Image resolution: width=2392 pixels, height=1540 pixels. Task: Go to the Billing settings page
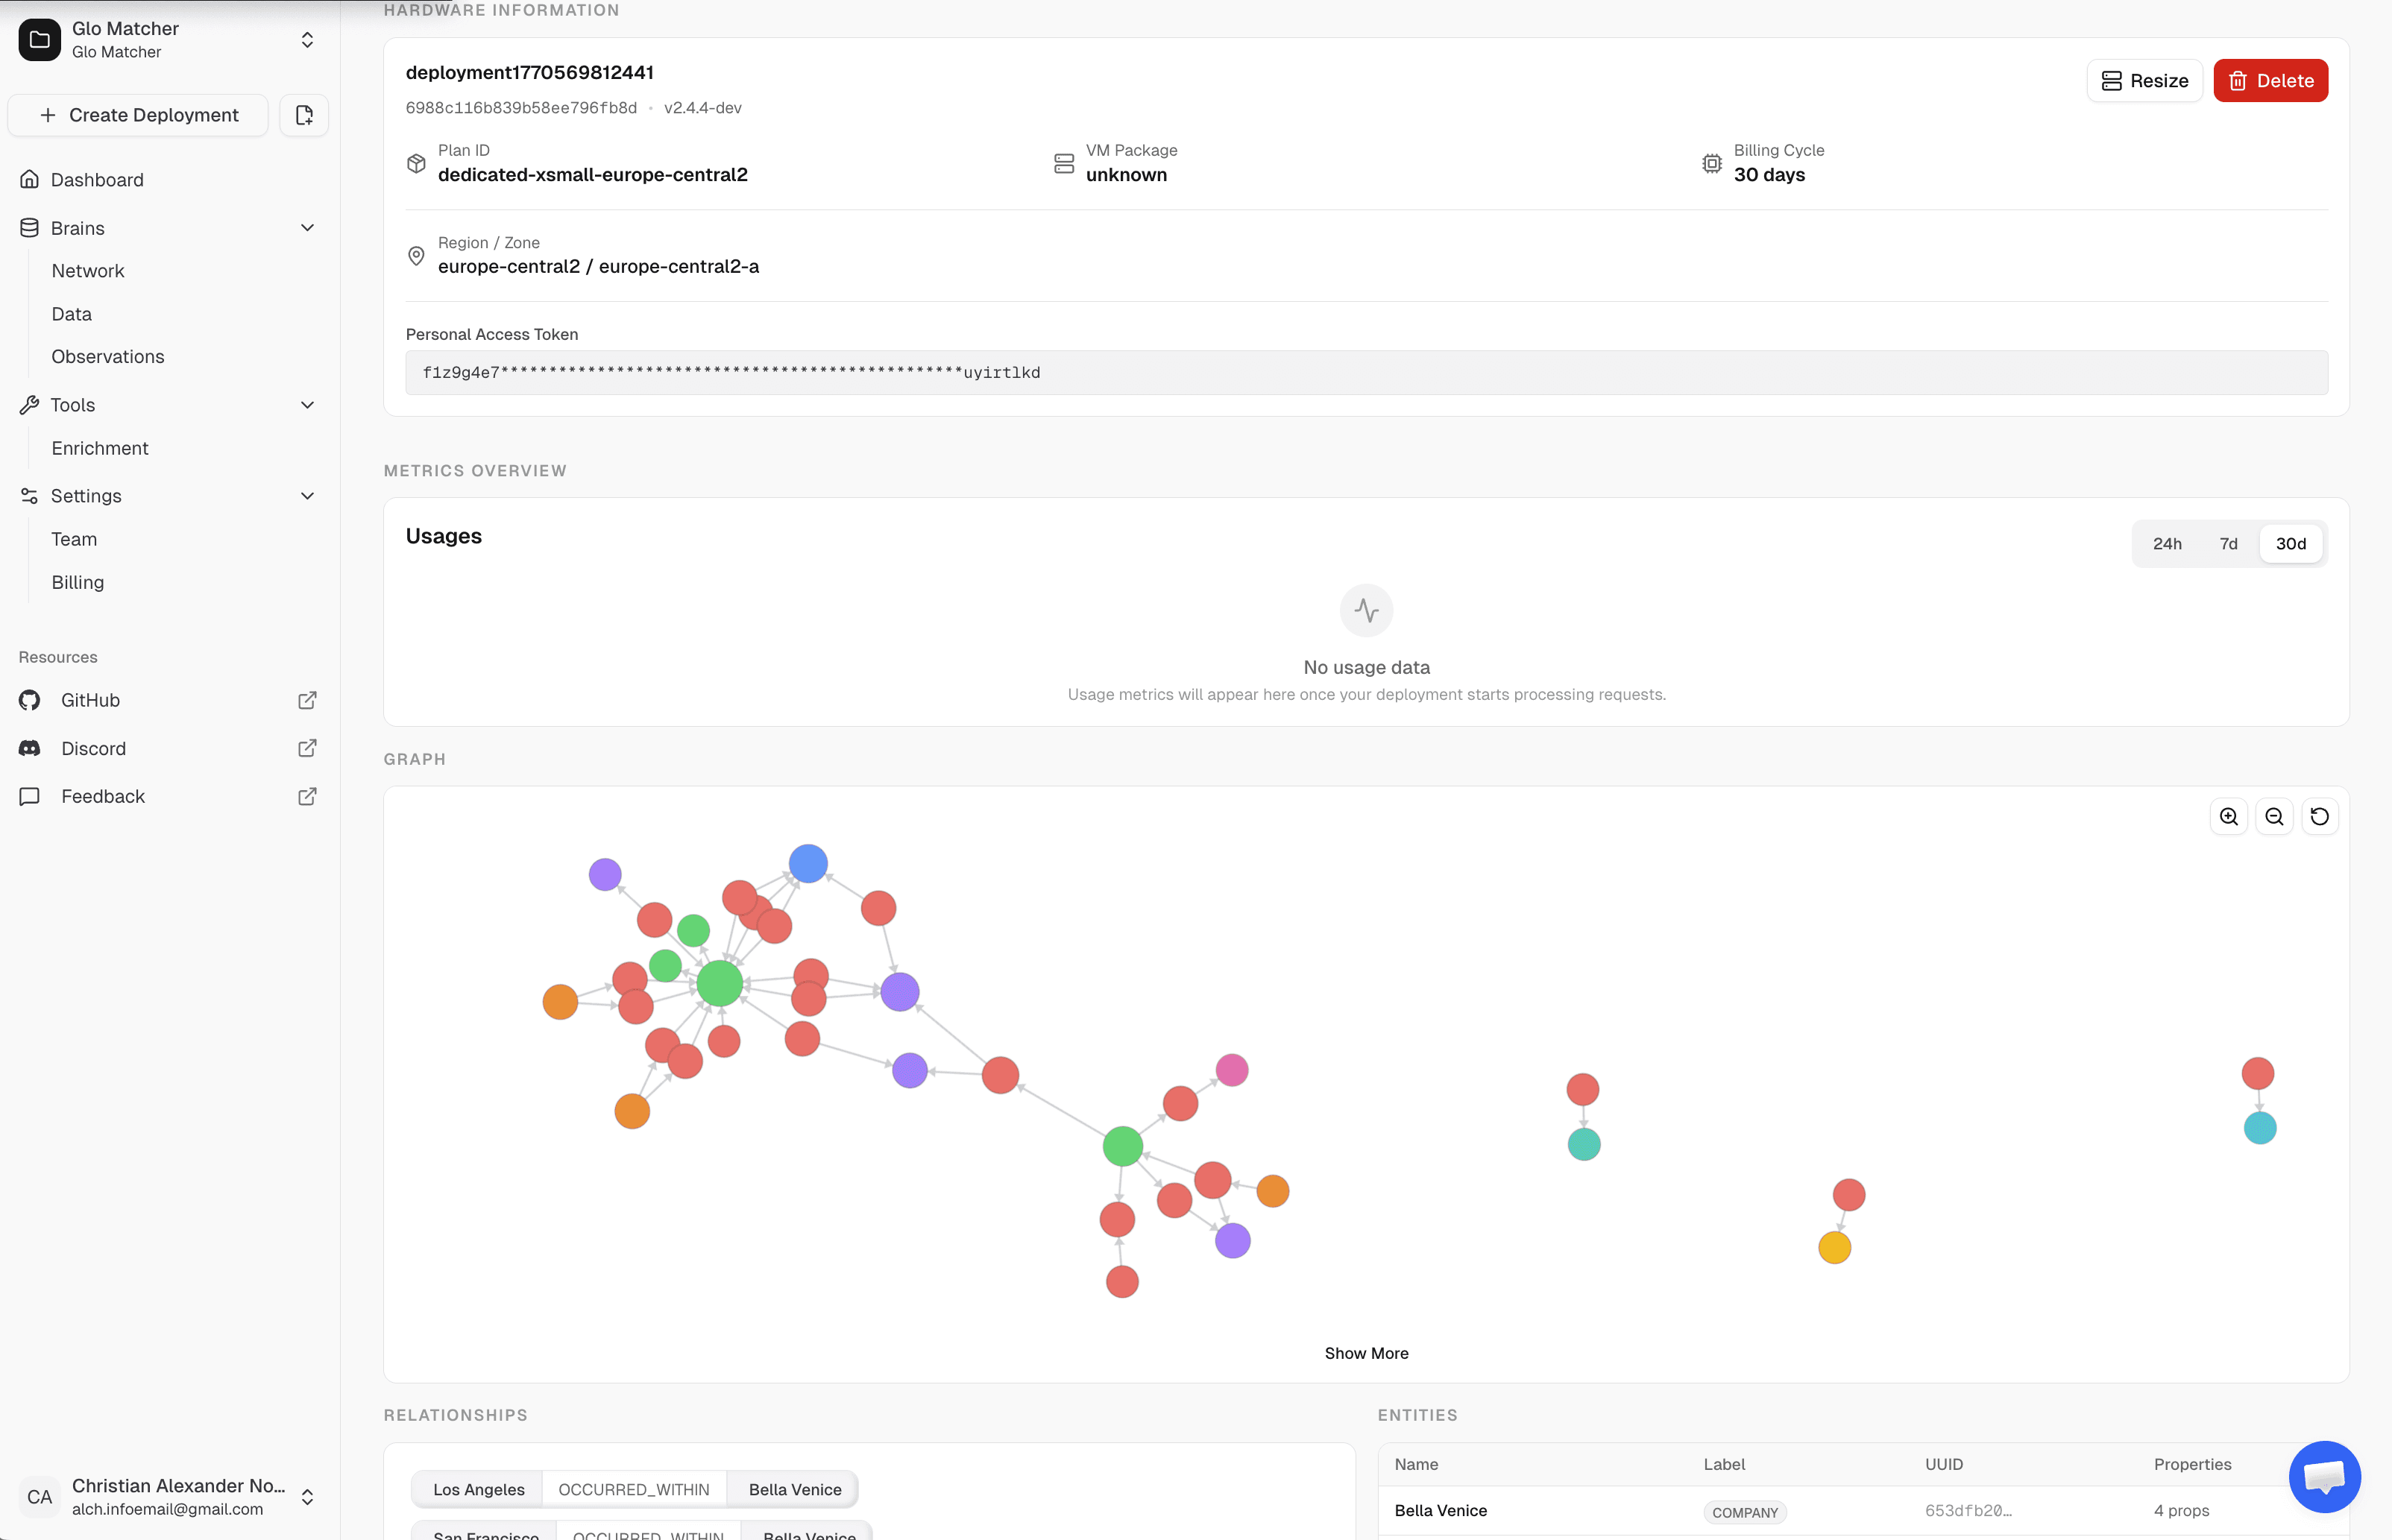(78, 582)
